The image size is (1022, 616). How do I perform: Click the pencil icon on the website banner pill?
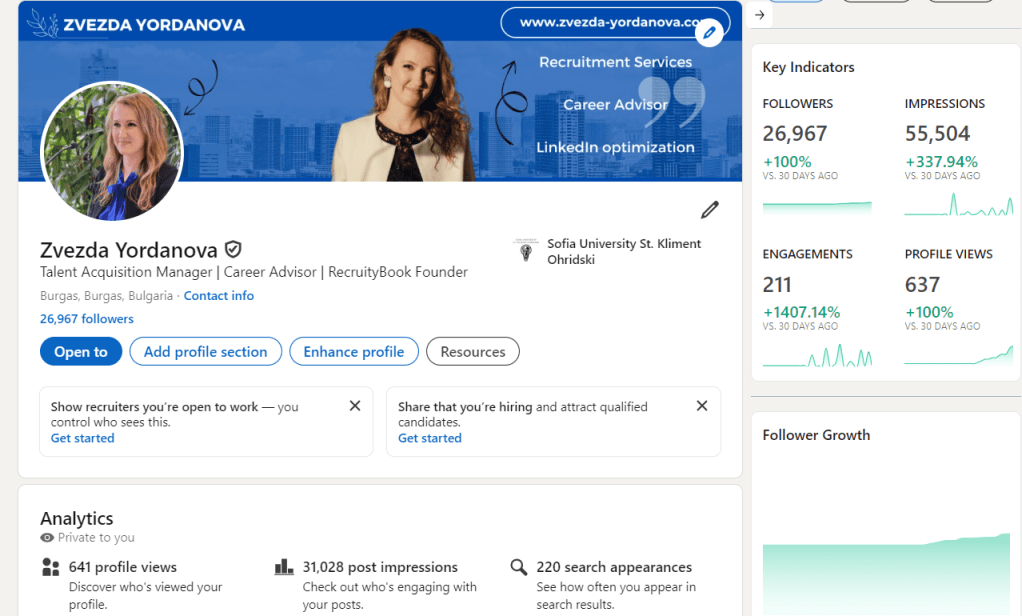tap(709, 31)
